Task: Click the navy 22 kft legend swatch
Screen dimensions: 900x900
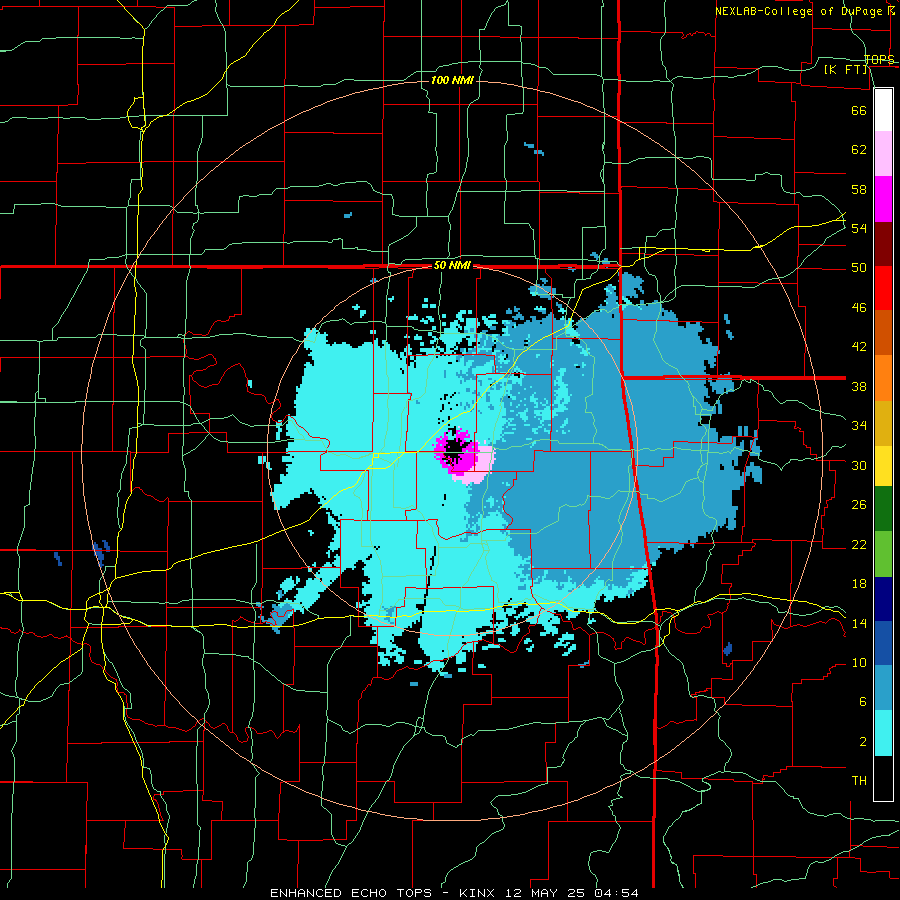Action: point(883,599)
